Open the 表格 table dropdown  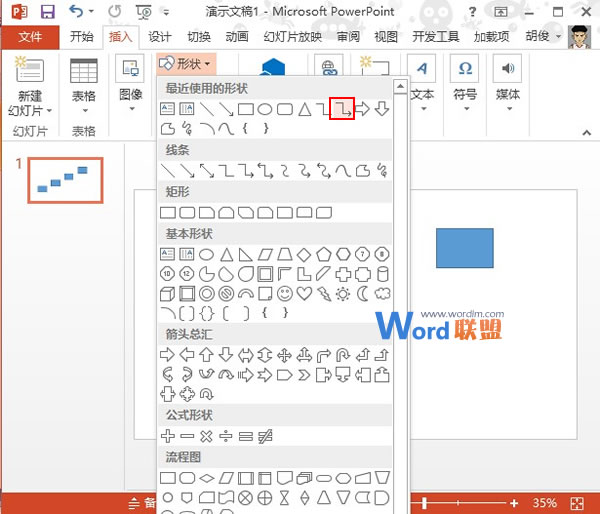[84, 86]
